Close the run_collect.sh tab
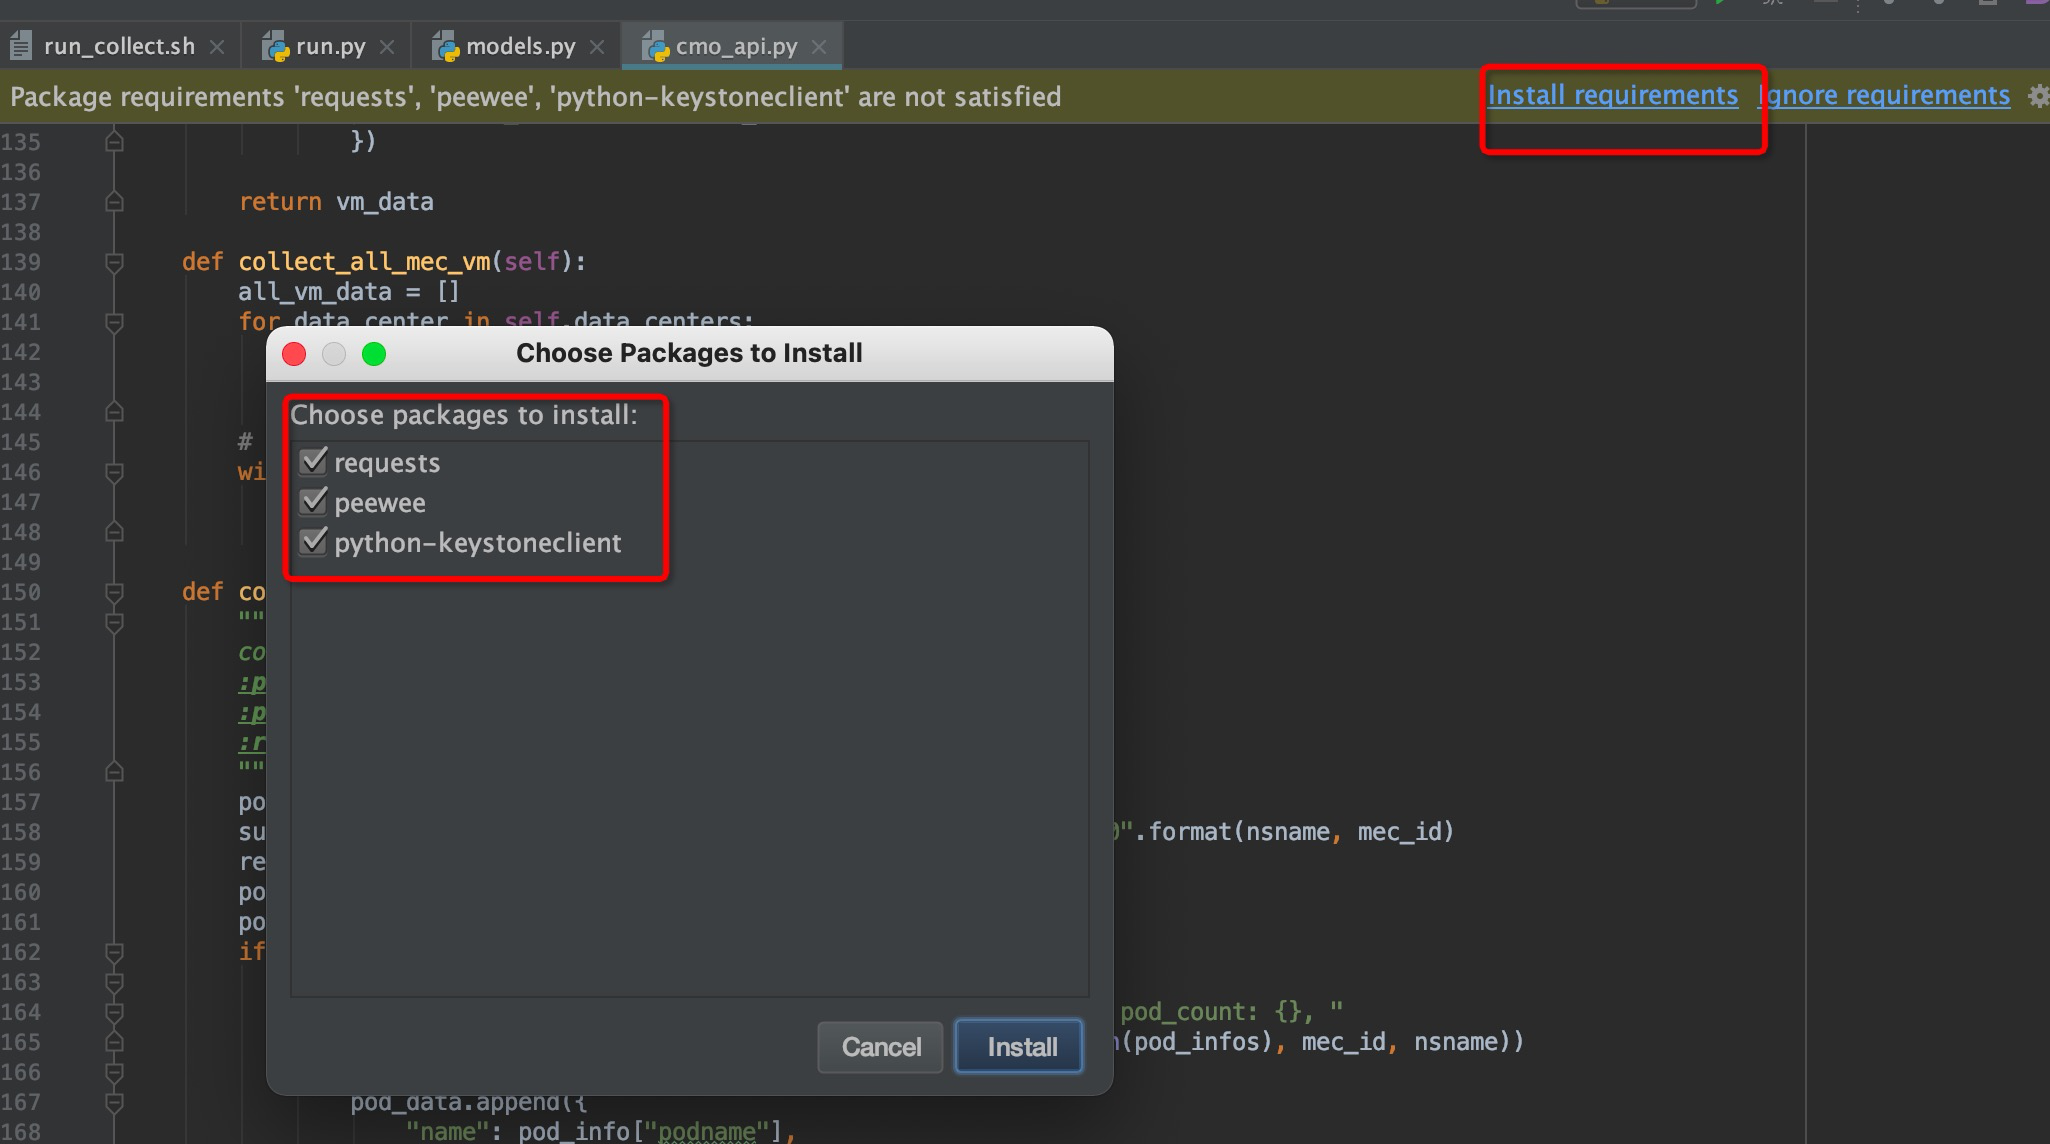2050x1144 pixels. tap(217, 47)
